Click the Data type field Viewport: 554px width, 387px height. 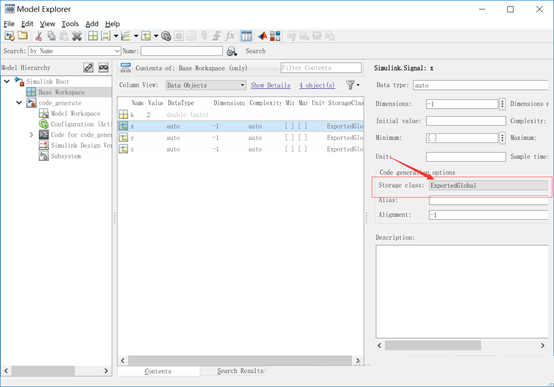click(481, 85)
